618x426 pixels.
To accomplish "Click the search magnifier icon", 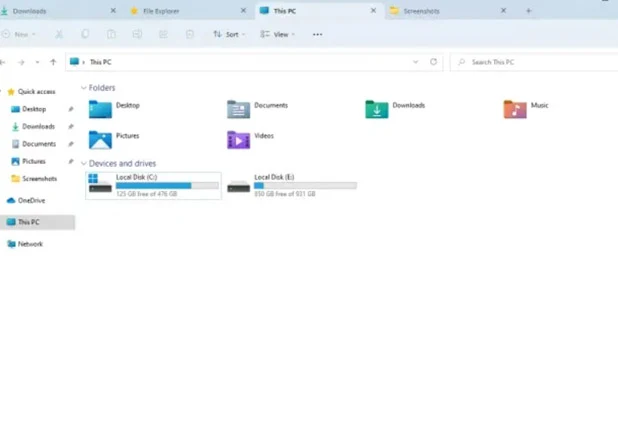I will coord(462,62).
